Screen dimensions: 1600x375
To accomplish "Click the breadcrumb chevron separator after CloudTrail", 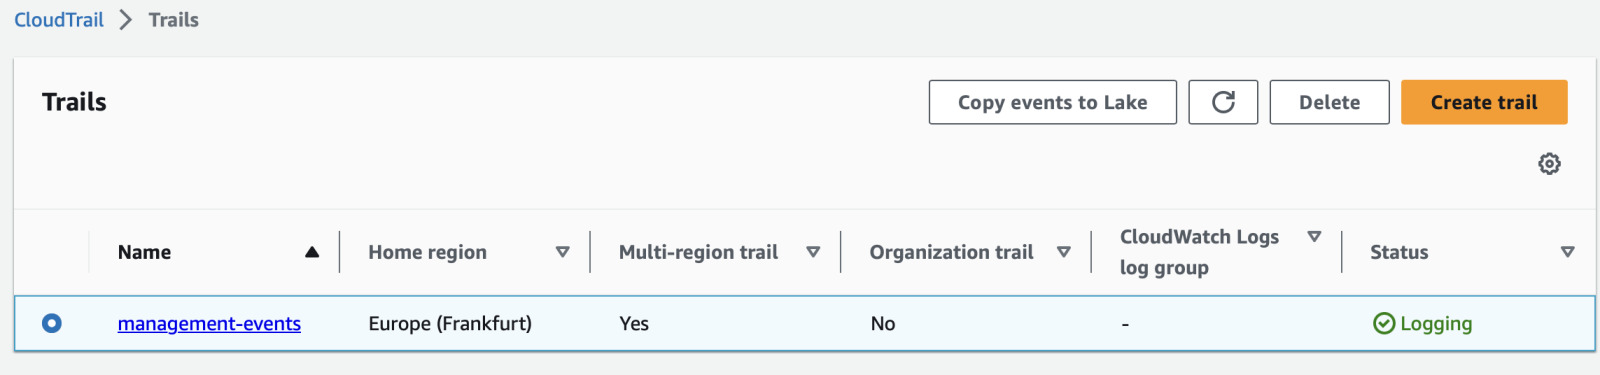I will (x=126, y=20).
